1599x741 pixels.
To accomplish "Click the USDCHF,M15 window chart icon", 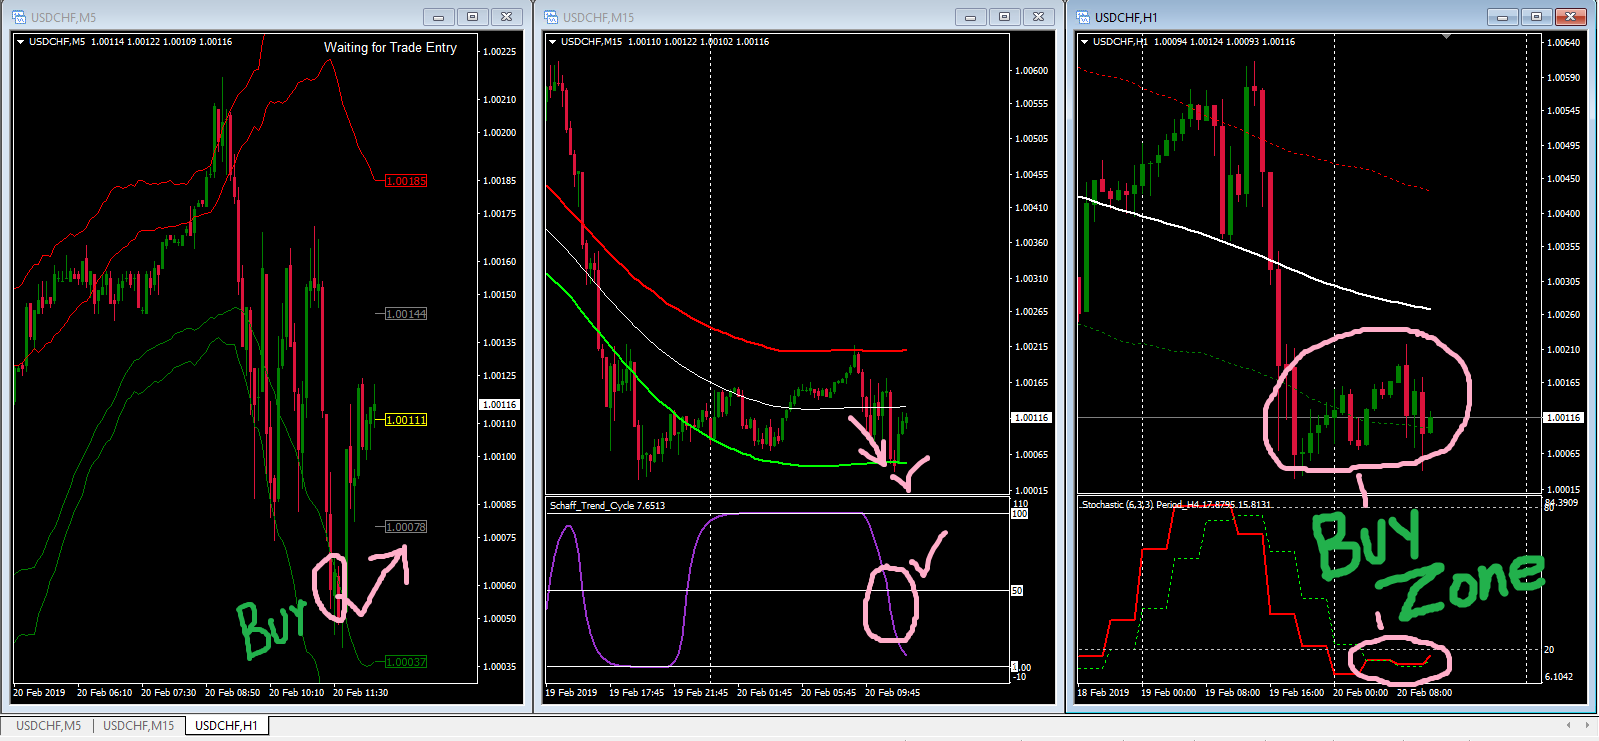I will (551, 17).
